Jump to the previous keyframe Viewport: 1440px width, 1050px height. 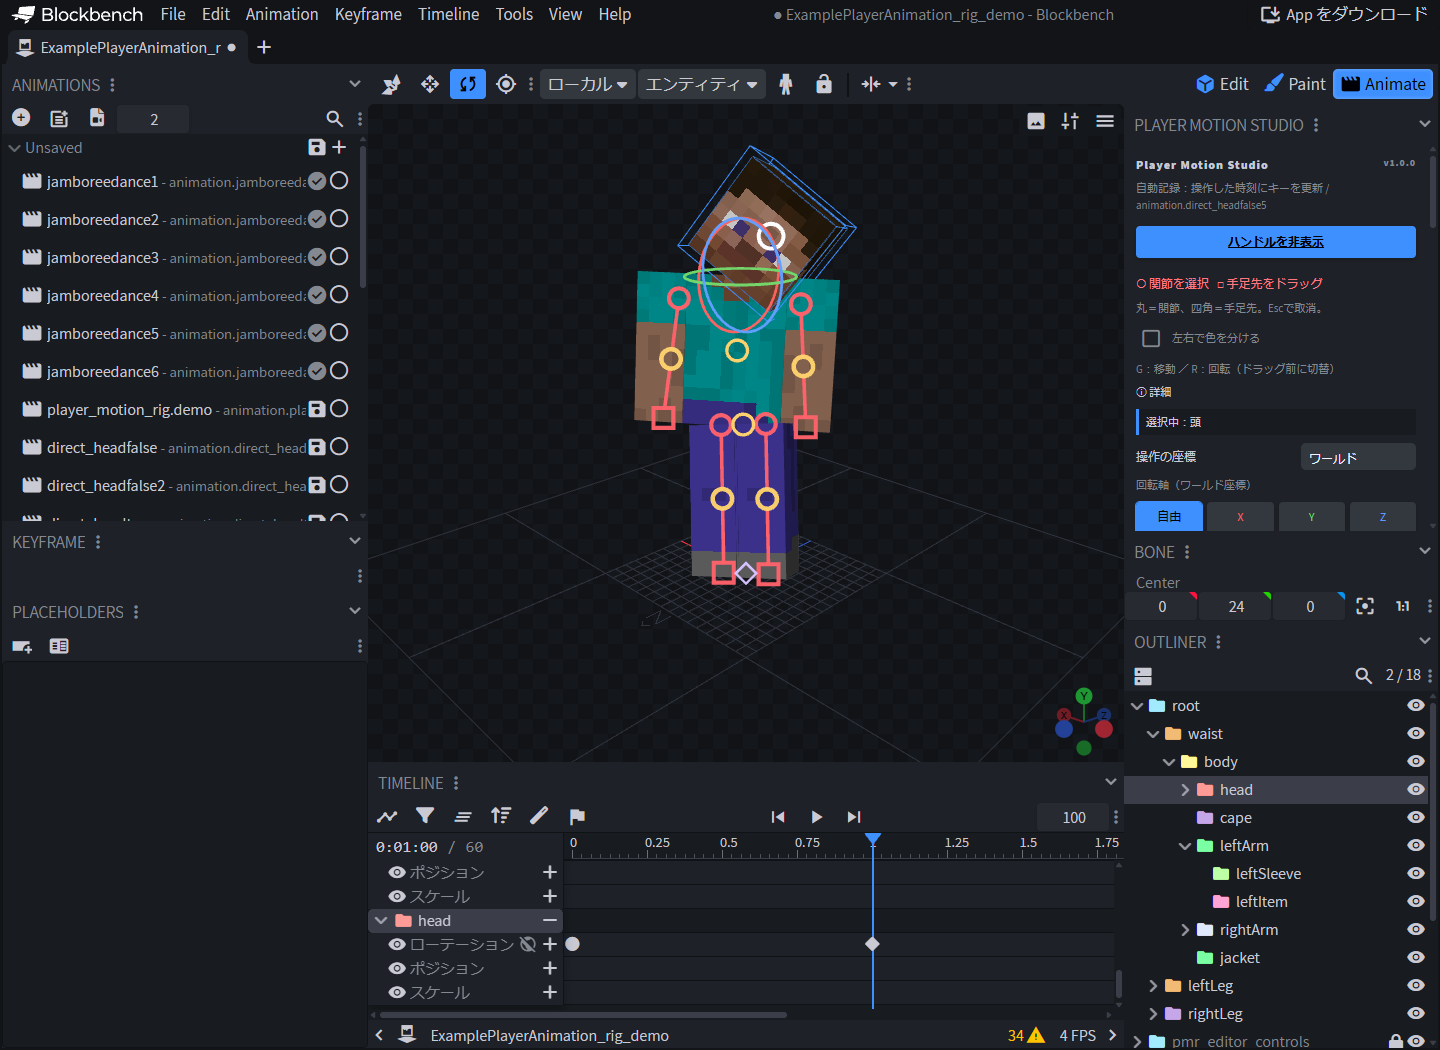pos(778,817)
